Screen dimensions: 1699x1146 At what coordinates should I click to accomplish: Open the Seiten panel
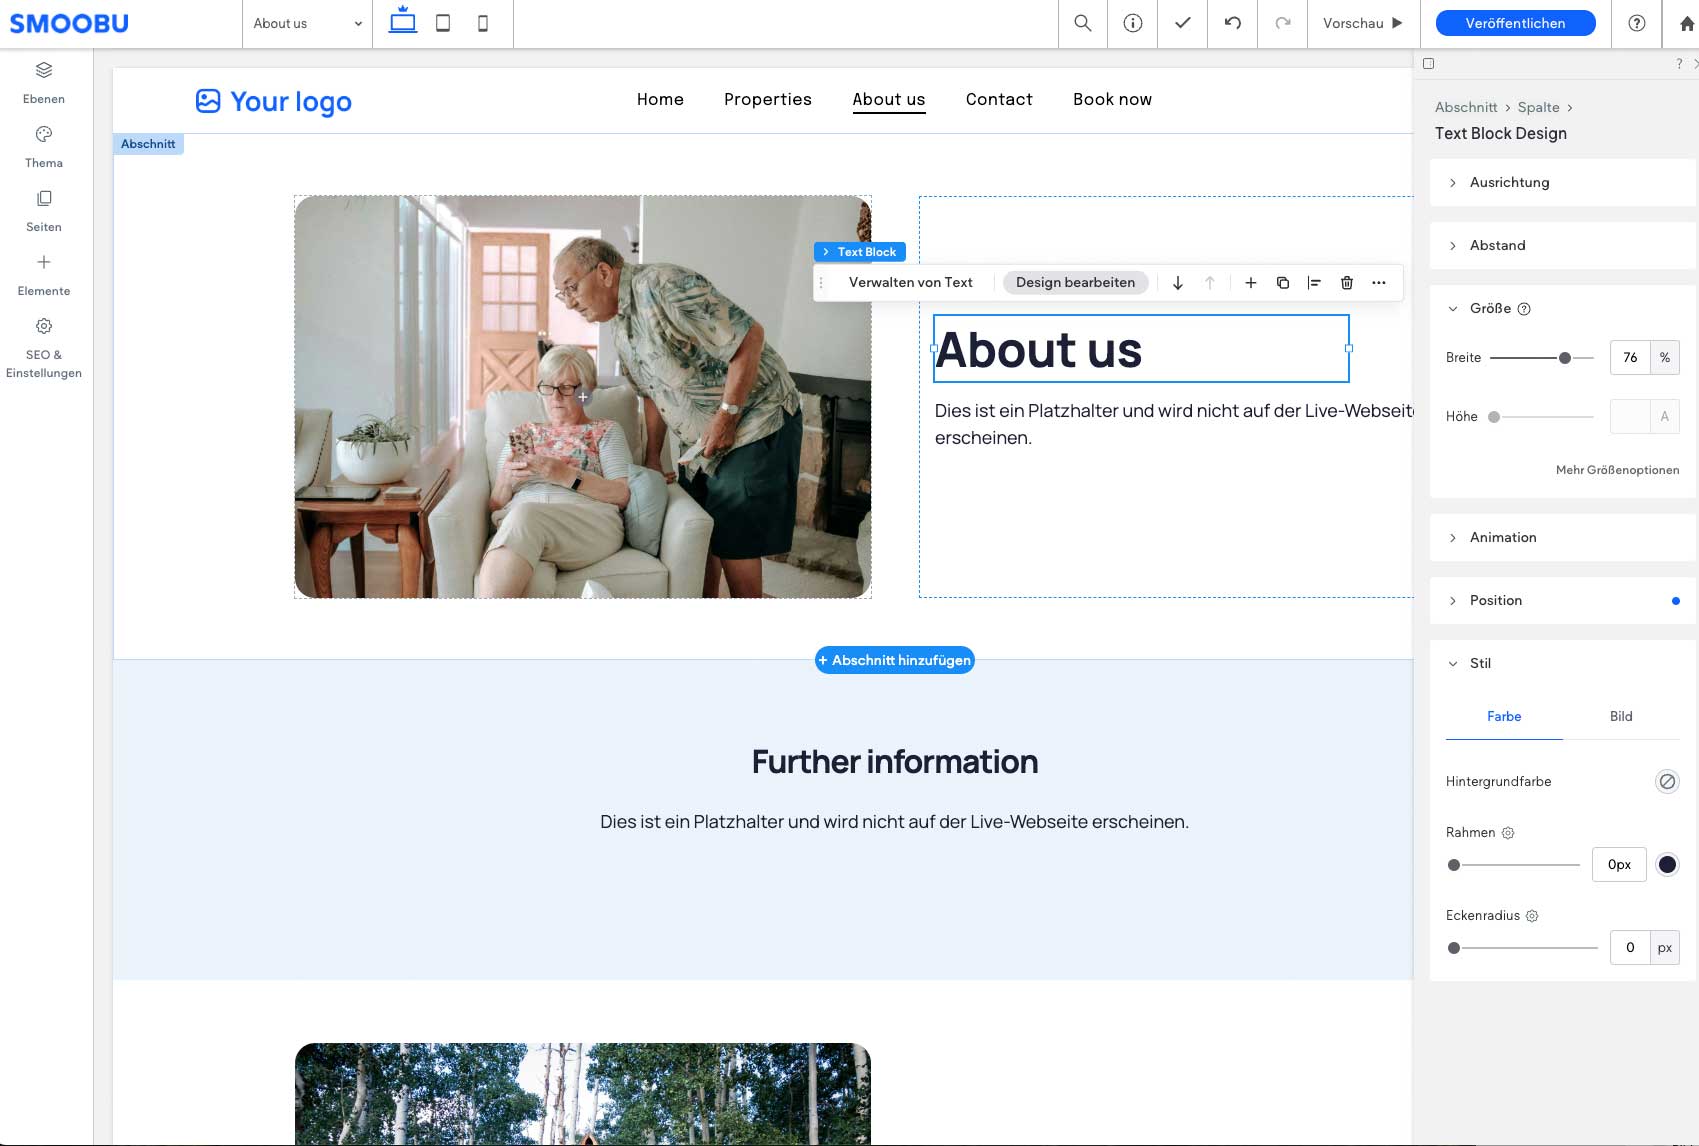click(x=44, y=198)
